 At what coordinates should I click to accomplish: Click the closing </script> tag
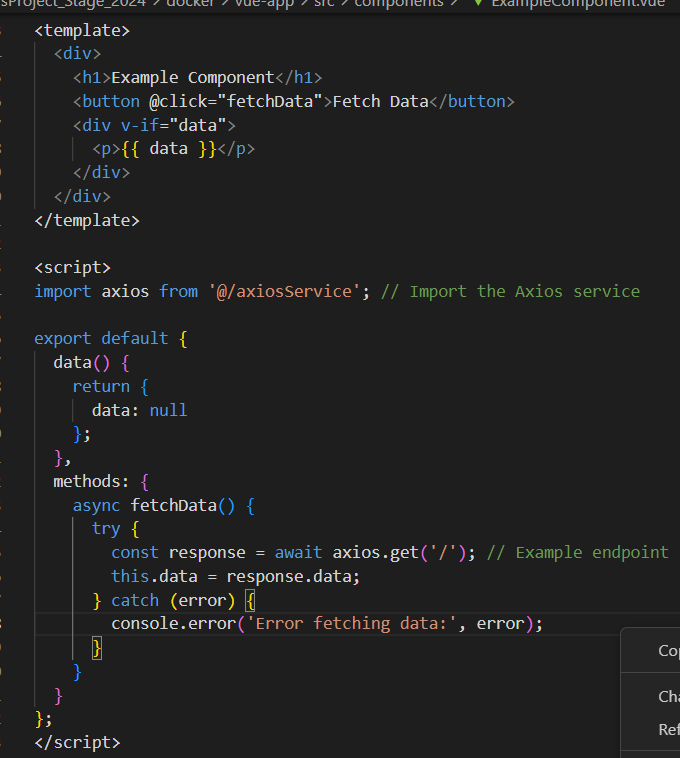77,742
